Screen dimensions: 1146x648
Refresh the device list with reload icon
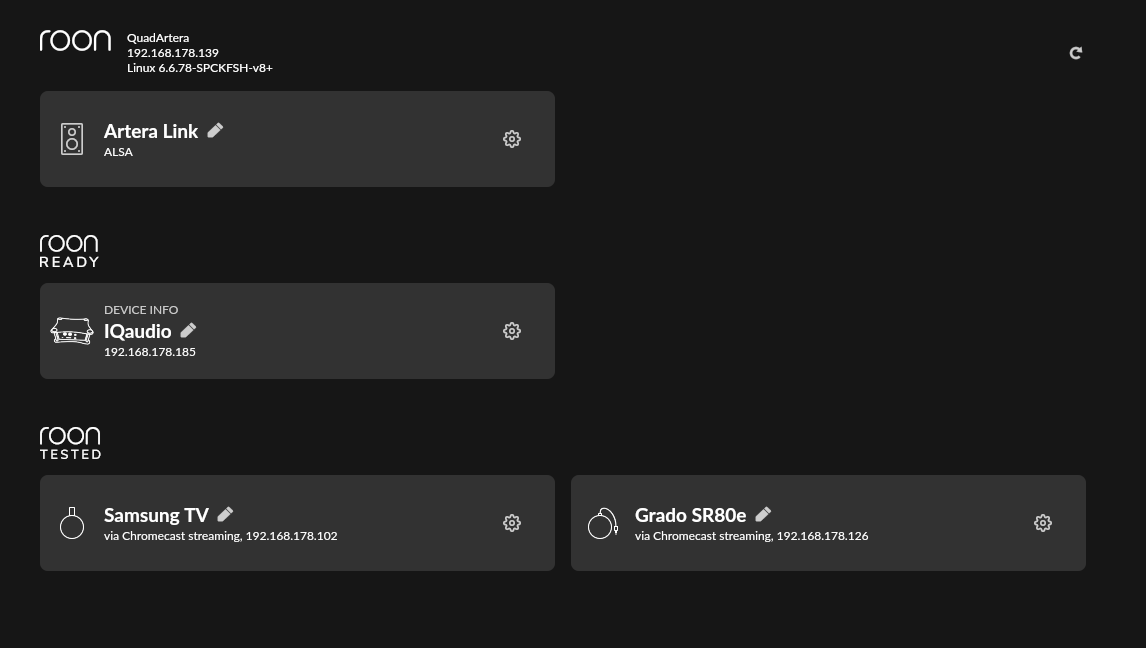(1076, 53)
